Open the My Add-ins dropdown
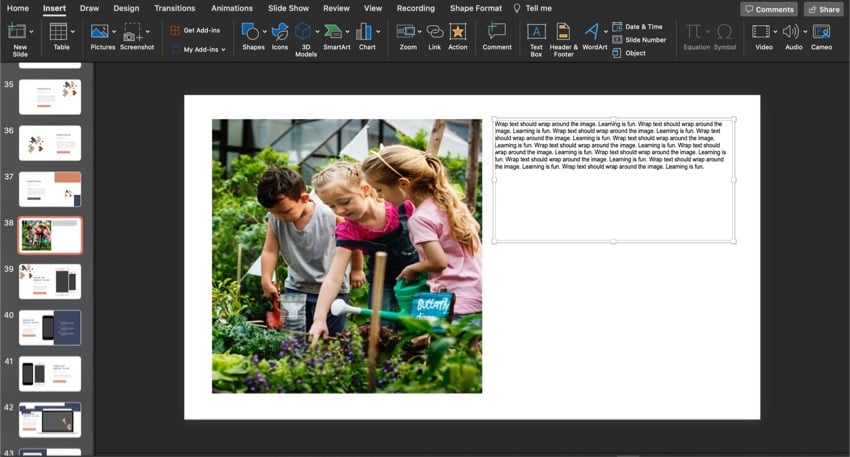 click(223, 49)
